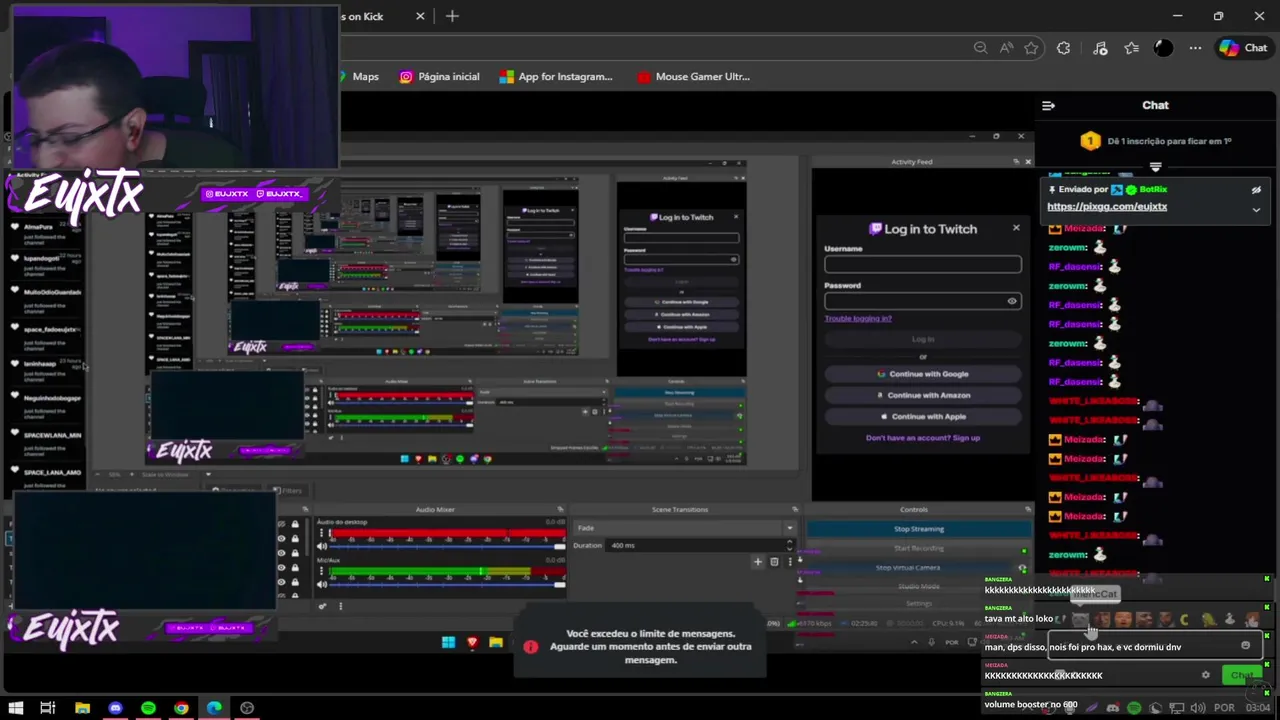Mute the Audio do desktop speaker
This screenshot has height=720, width=1280.
(x=322, y=546)
